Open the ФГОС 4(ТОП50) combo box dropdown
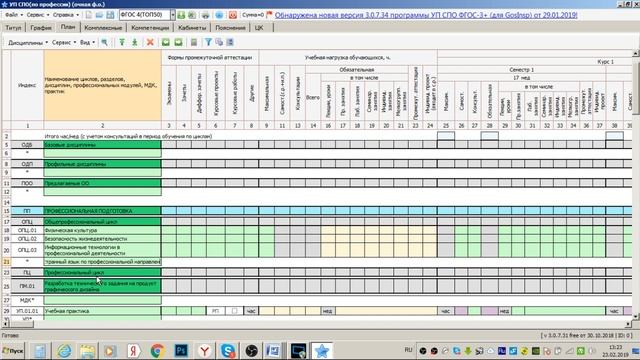This screenshot has height=360, width=640. pyautogui.click(x=173, y=15)
